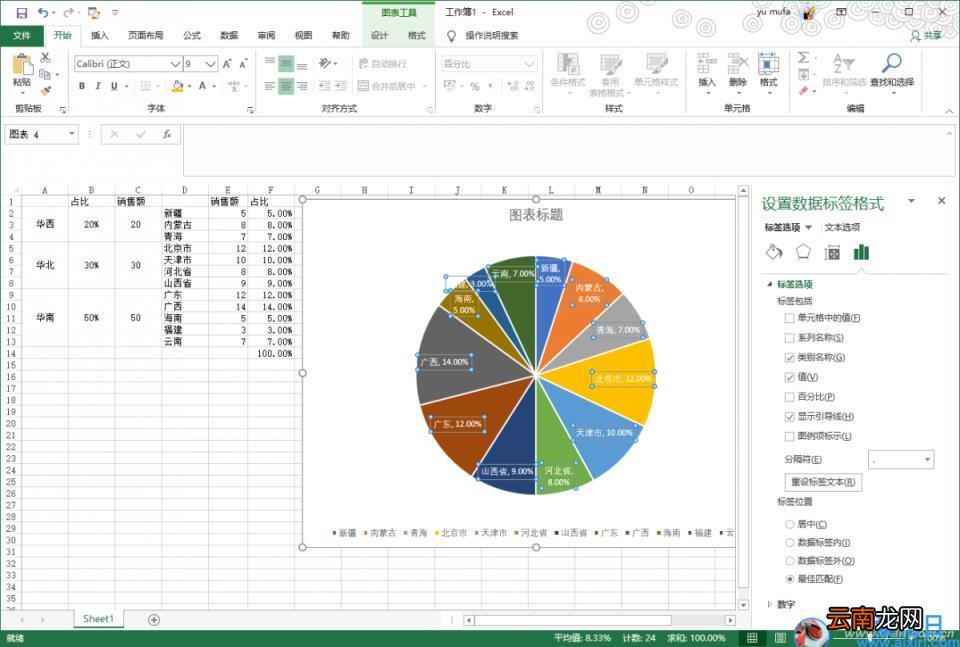Increase font size with larger A icon
Screen dimensions: 960x647
pyautogui.click(x=227, y=64)
